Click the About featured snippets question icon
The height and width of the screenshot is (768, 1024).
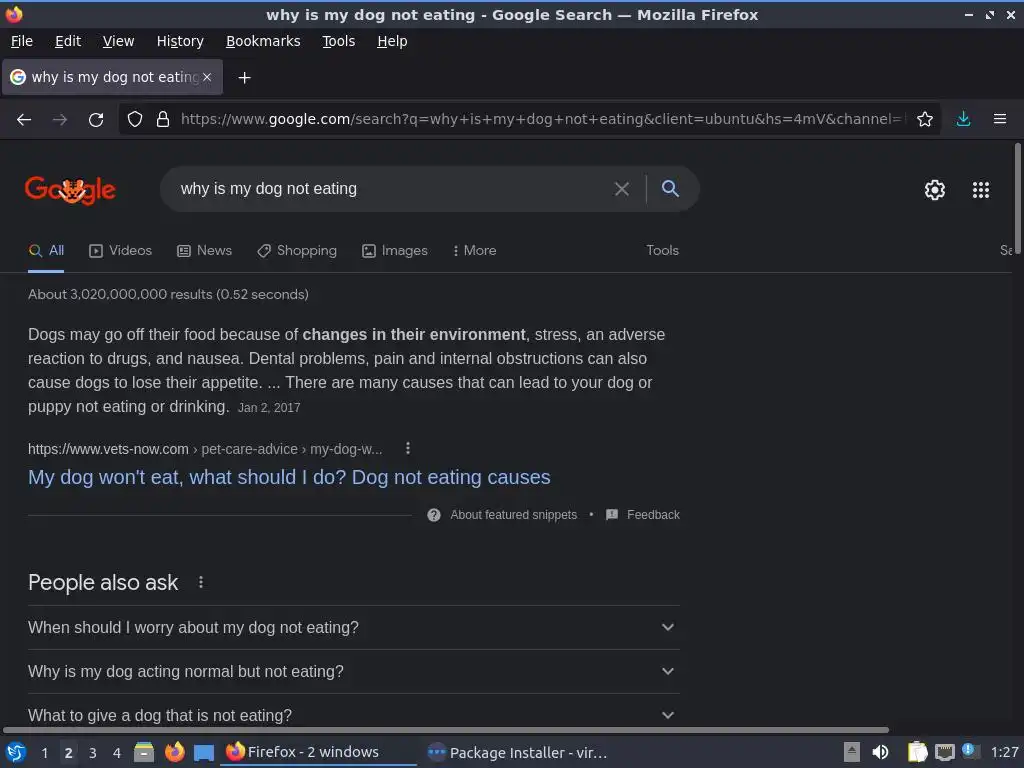[x=434, y=515]
